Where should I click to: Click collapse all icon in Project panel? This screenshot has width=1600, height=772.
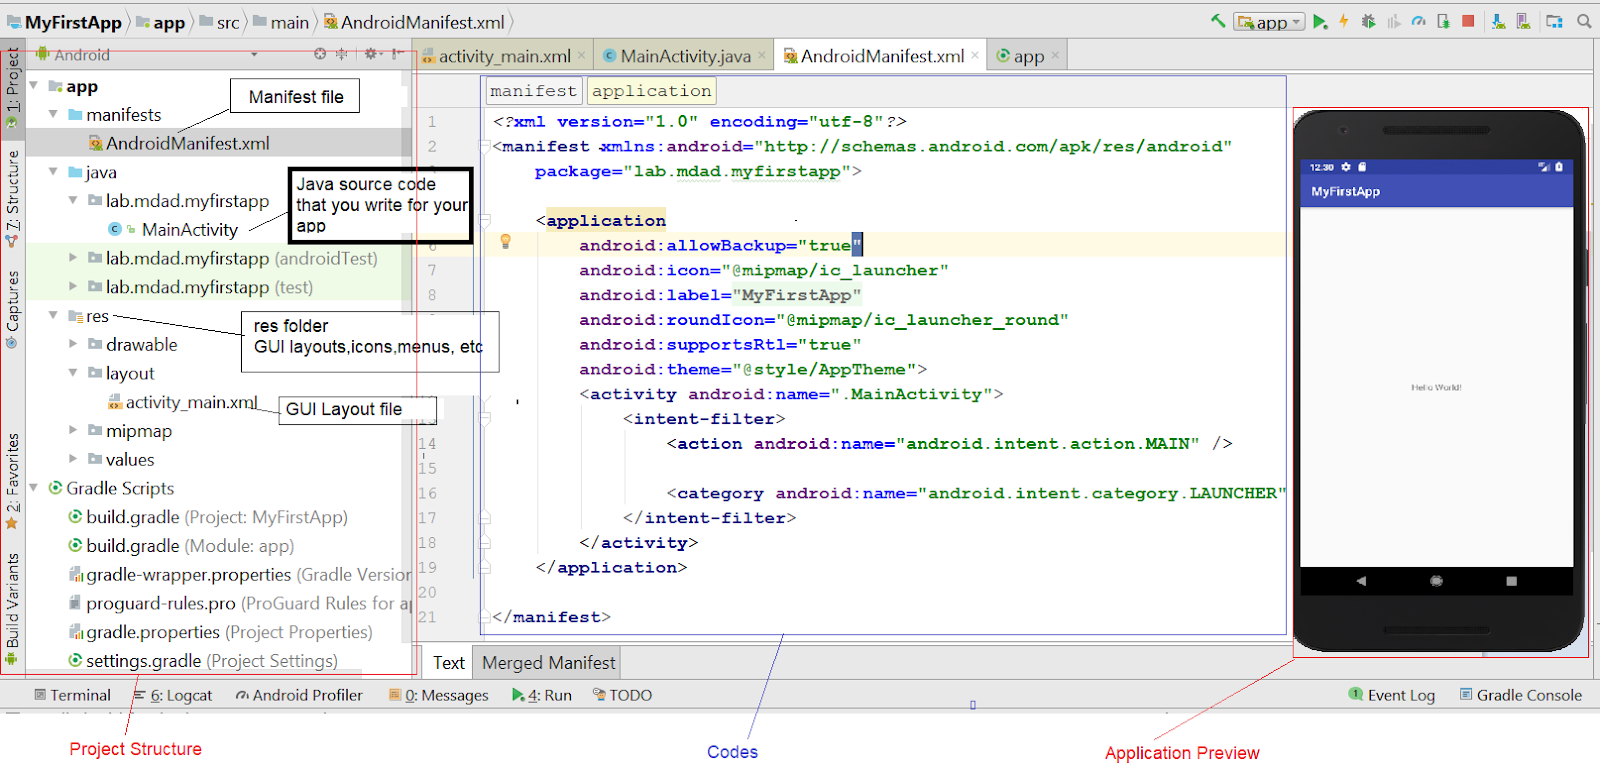[x=341, y=54]
